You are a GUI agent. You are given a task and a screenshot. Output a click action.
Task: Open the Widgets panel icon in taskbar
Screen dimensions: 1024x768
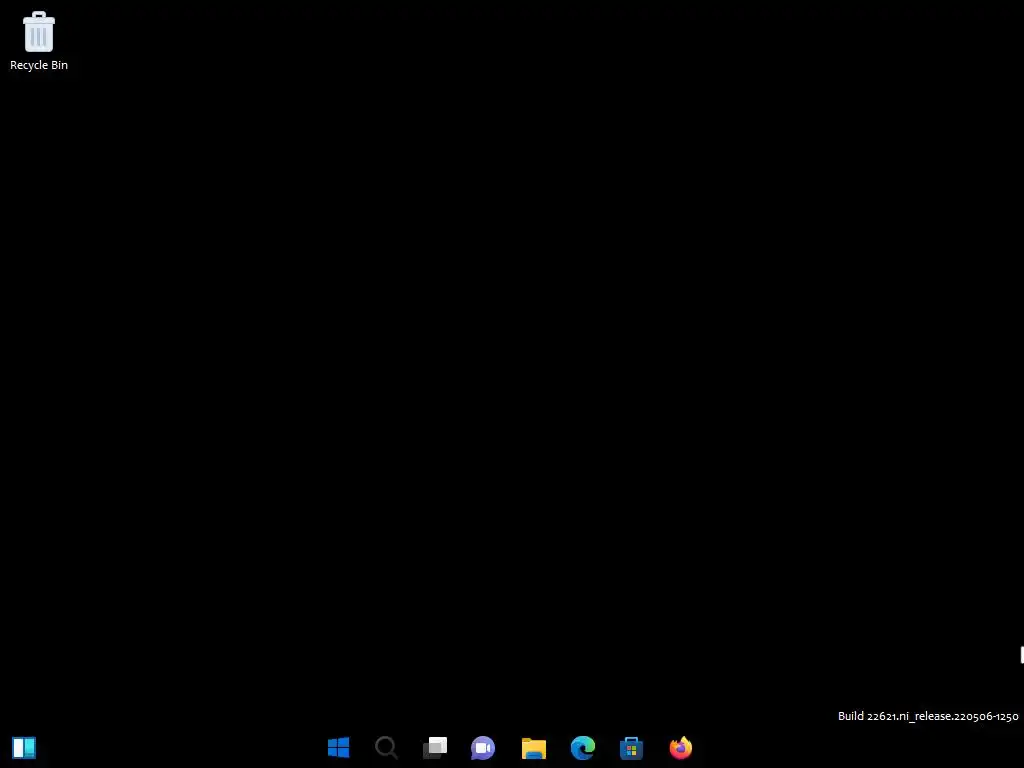click(x=24, y=748)
